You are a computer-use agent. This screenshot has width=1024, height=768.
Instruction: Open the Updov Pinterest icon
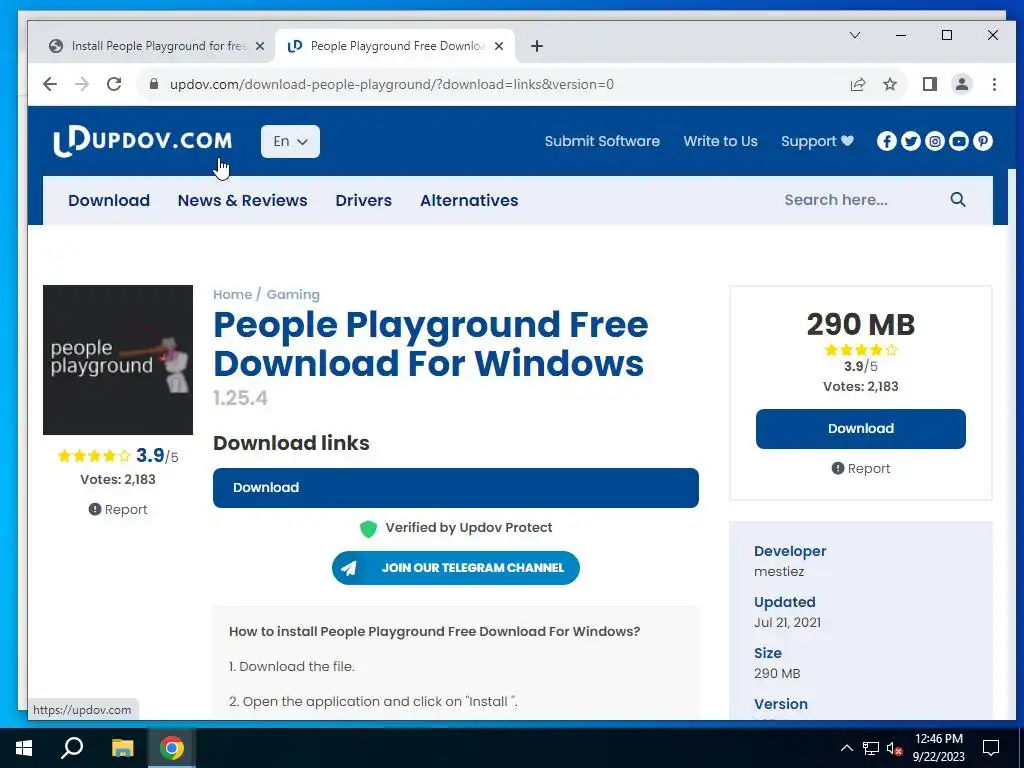coord(983,141)
